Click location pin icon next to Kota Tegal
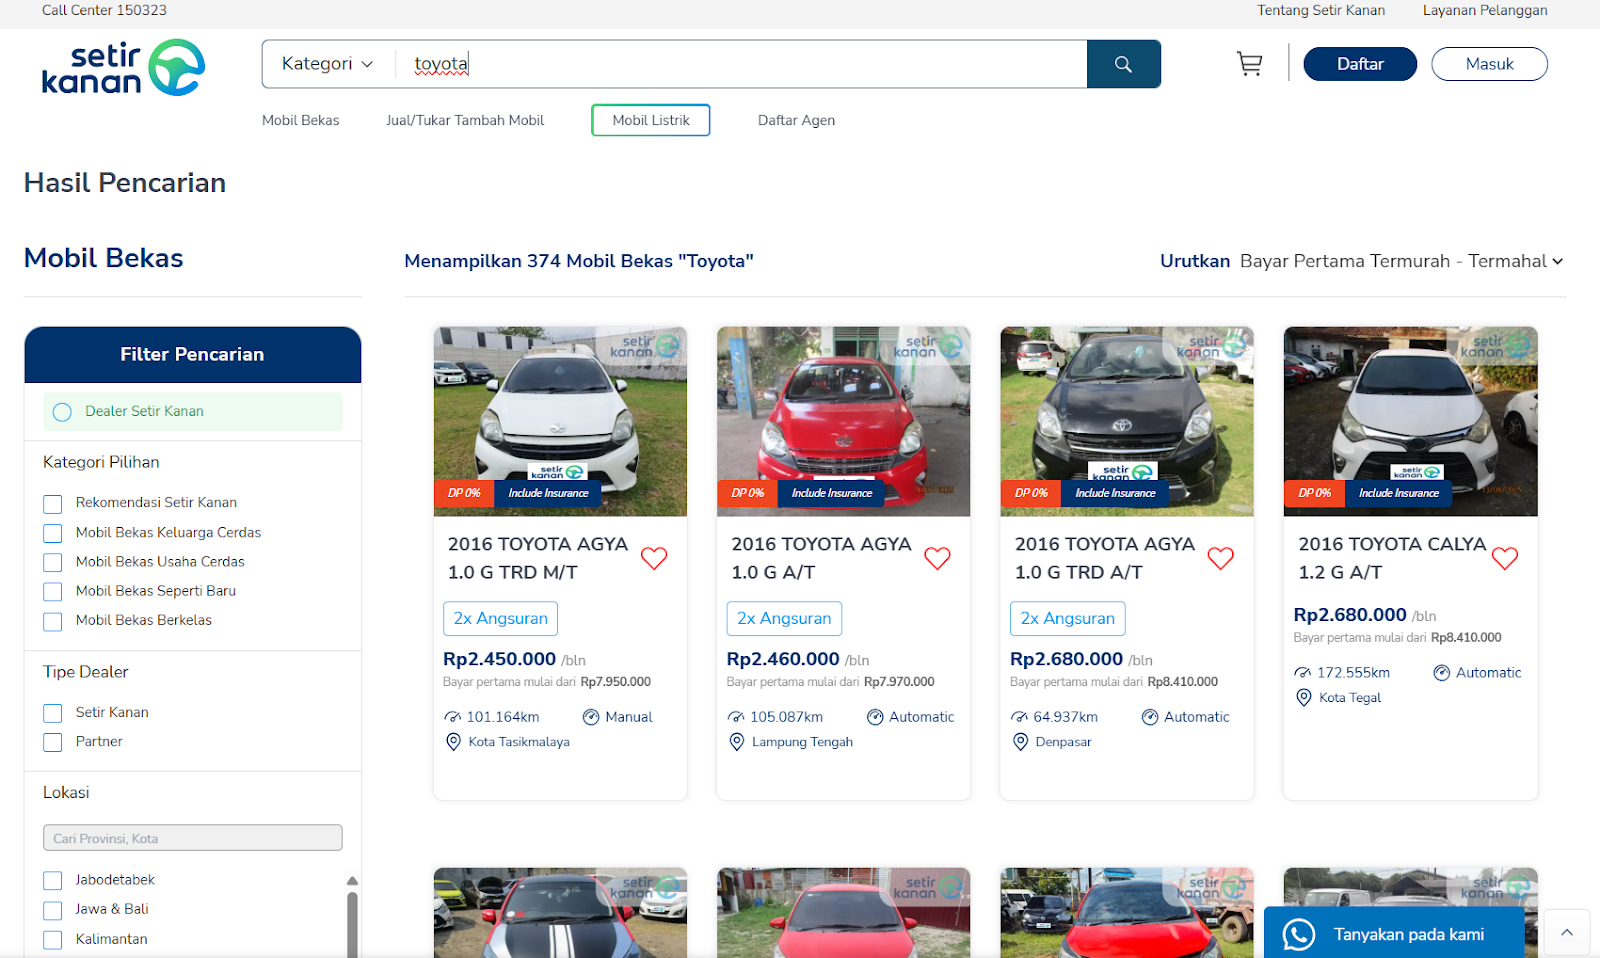The image size is (1600, 958). click(x=1304, y=698)
